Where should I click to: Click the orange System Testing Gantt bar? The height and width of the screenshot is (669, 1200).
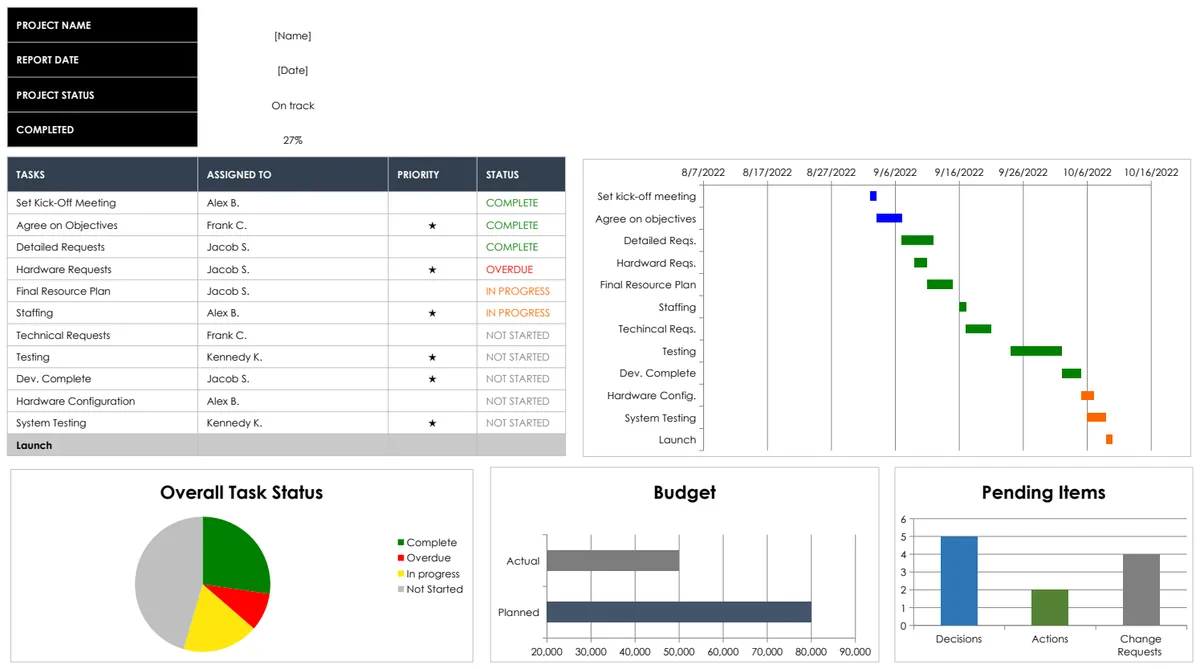pos(1096,417)
